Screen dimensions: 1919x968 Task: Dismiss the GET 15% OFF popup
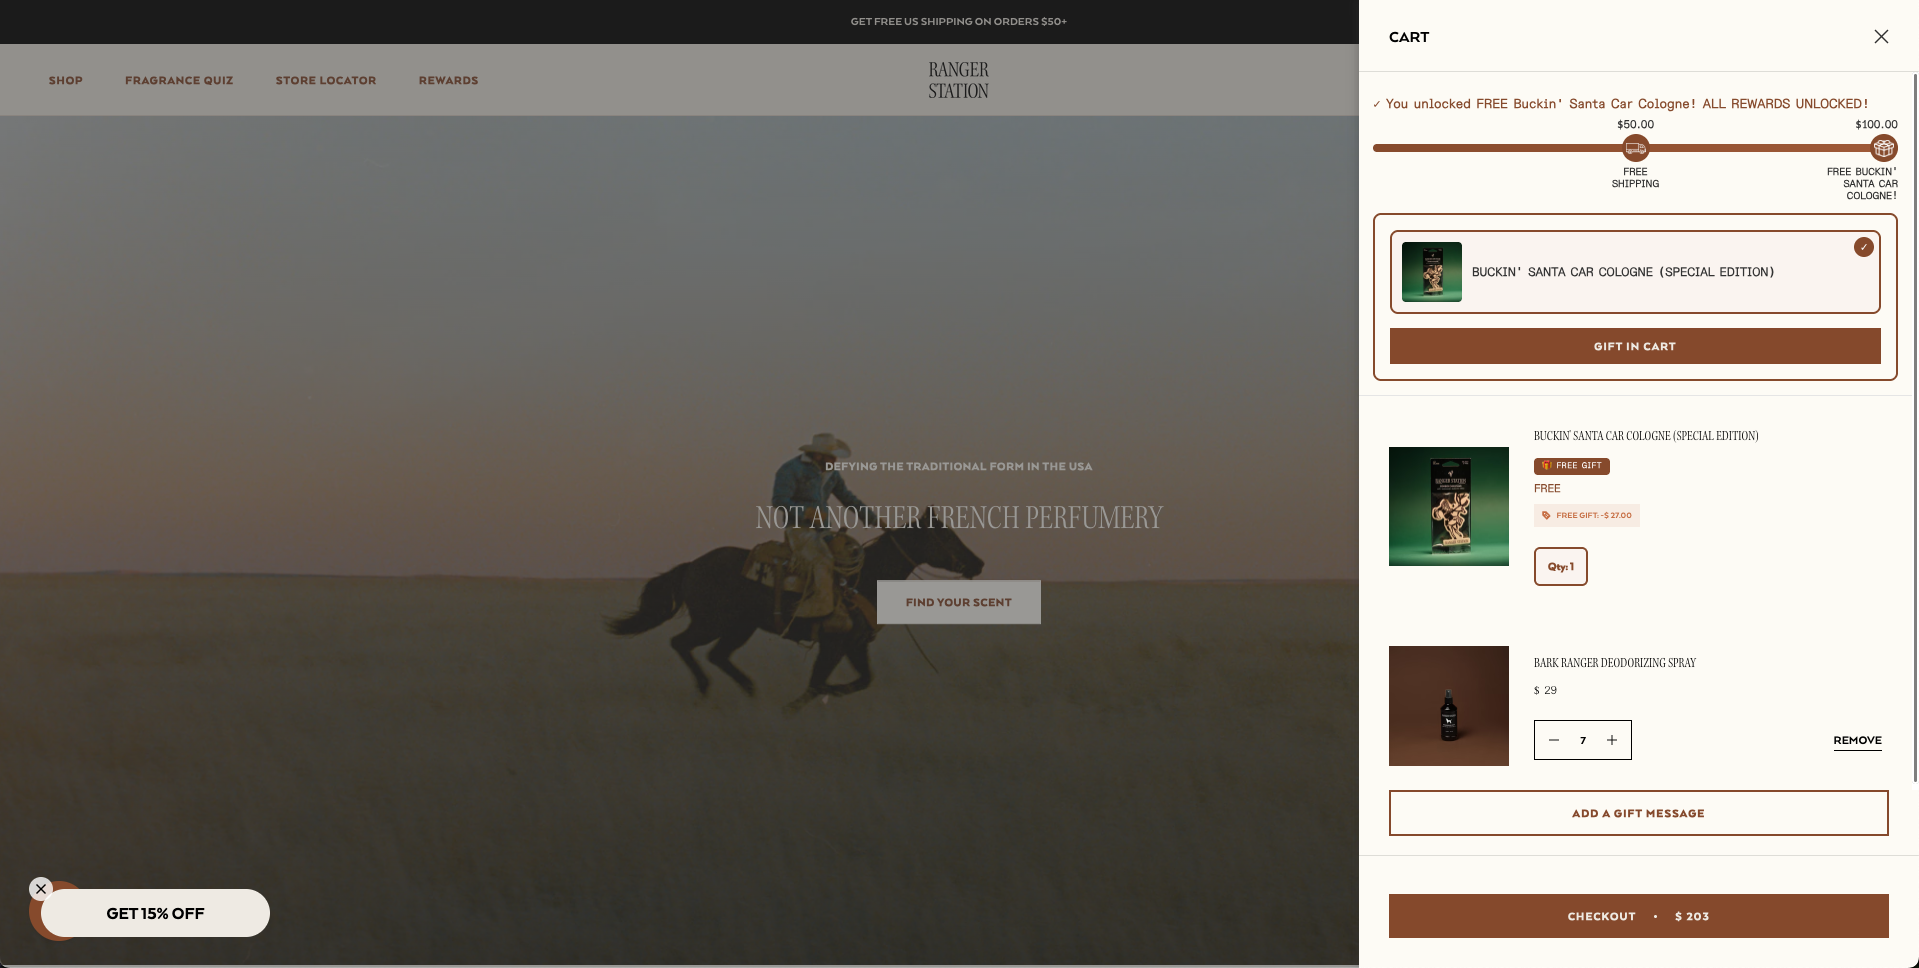pyautogui.click(x=41, y=889)
